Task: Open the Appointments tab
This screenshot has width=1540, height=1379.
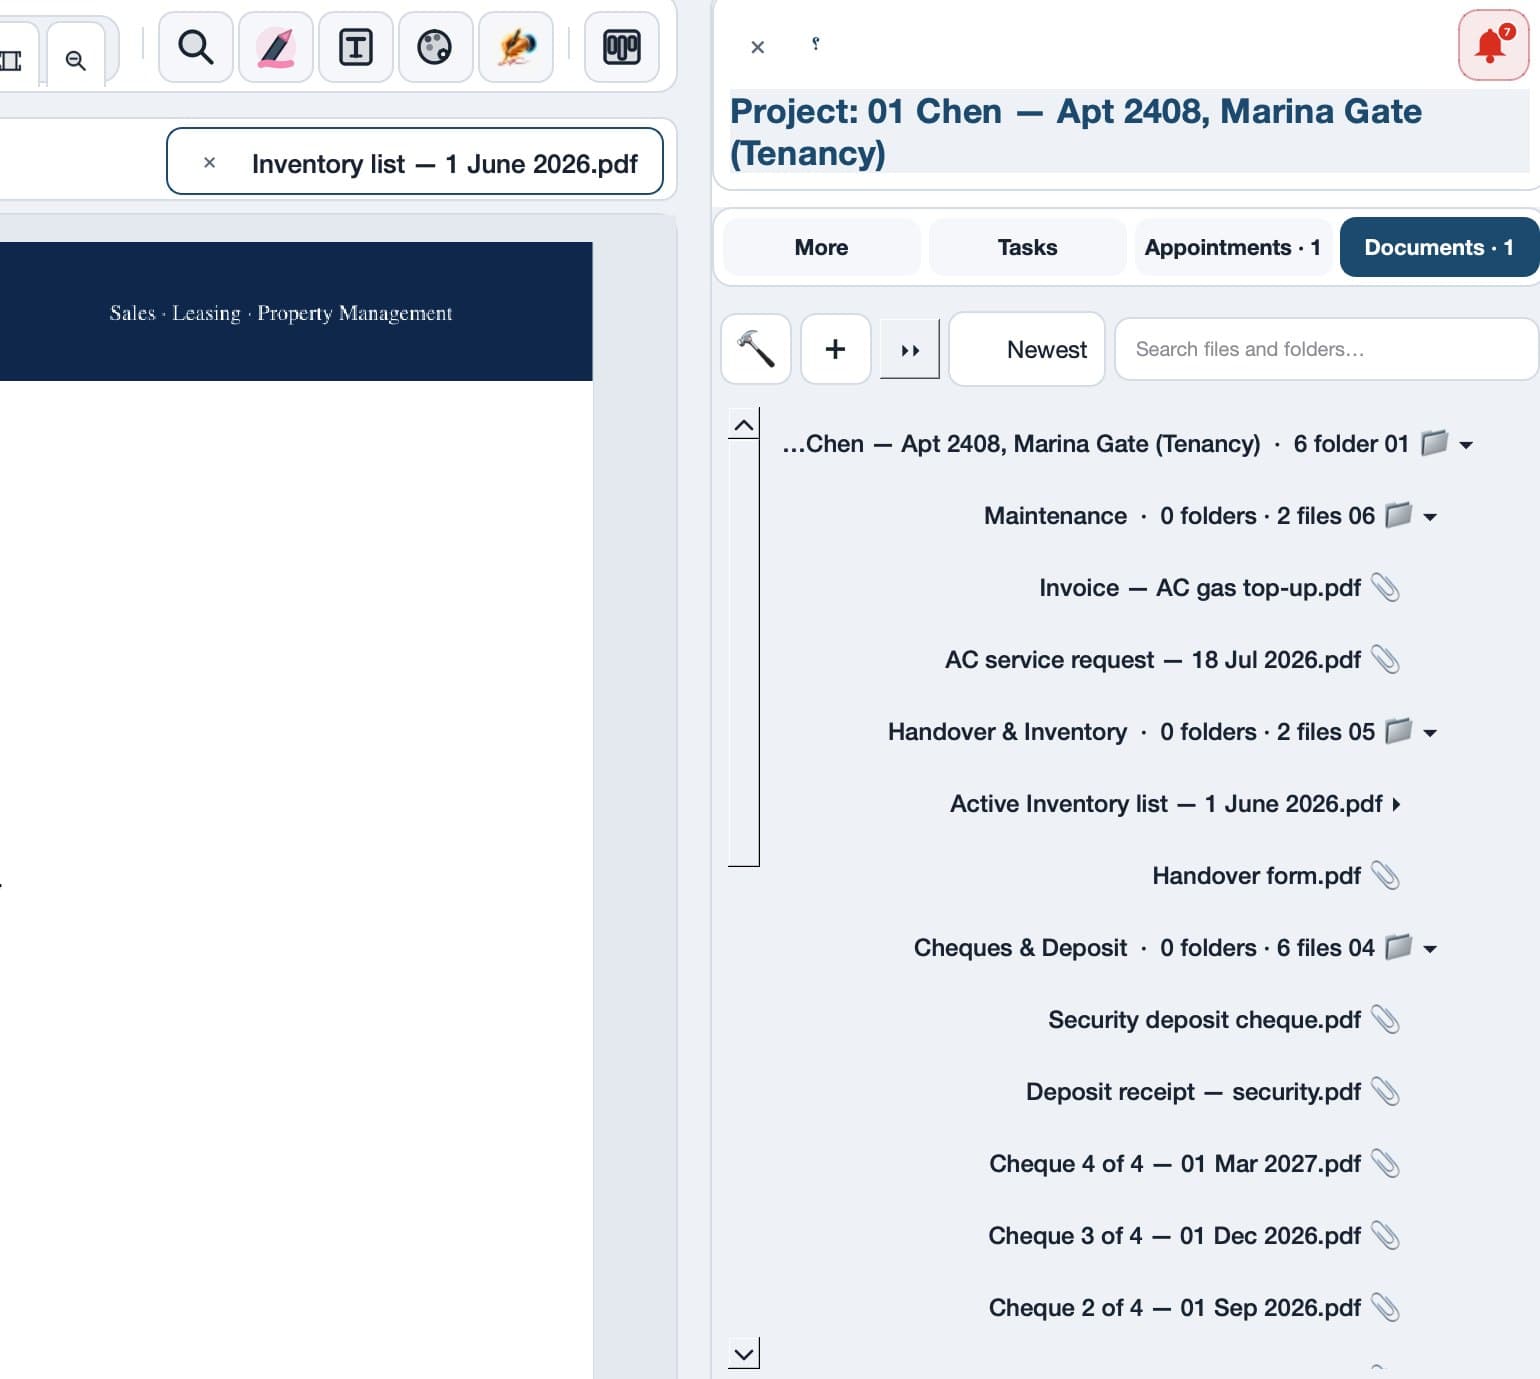Action: [x=1232, y=247]
